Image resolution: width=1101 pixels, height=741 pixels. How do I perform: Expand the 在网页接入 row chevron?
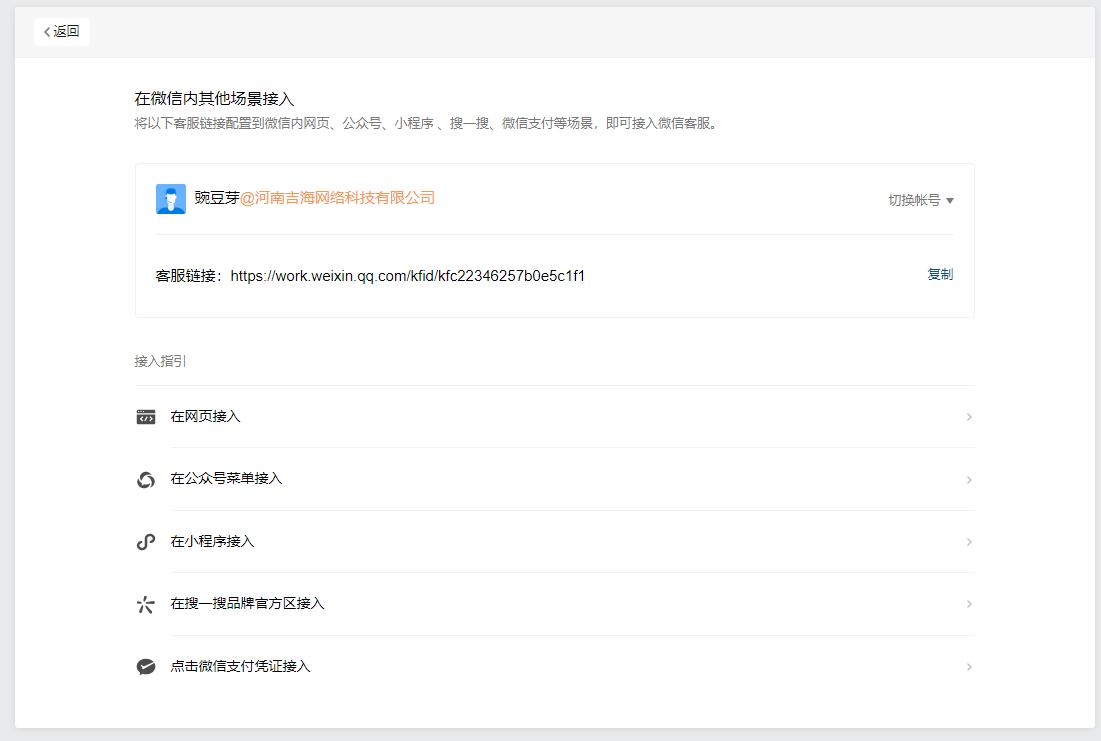click(x=967, y=417)
